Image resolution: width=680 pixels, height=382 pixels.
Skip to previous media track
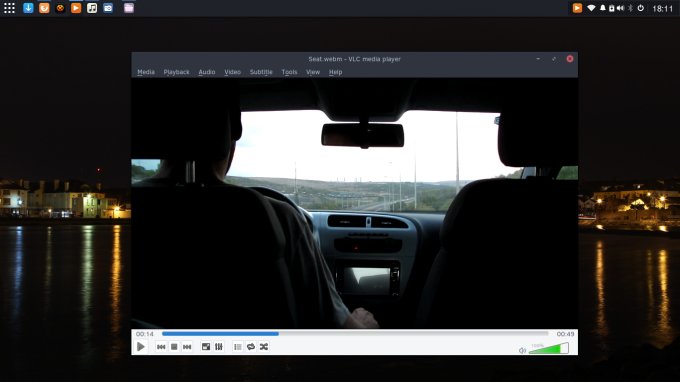[161, 347]
